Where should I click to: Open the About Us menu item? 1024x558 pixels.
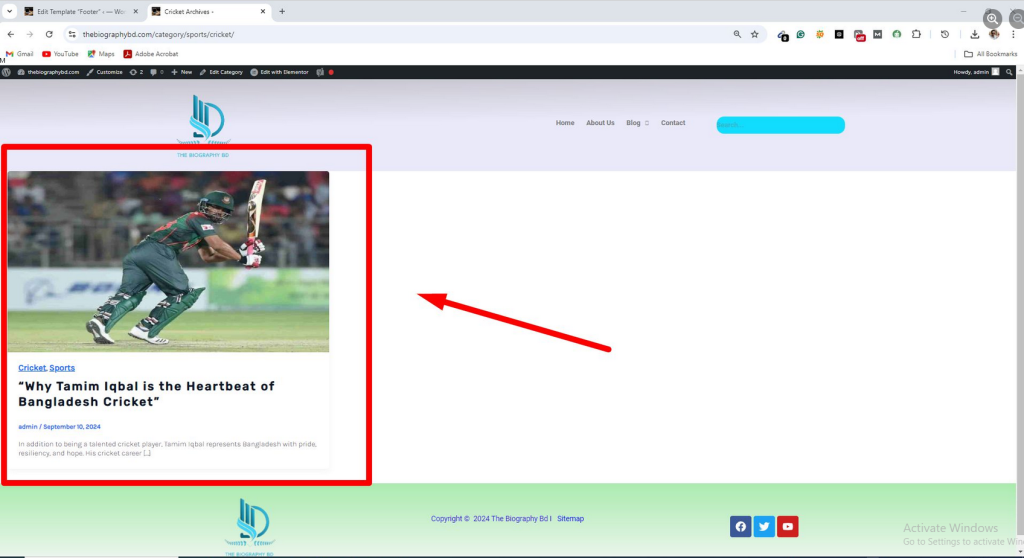tap(600, 123)
